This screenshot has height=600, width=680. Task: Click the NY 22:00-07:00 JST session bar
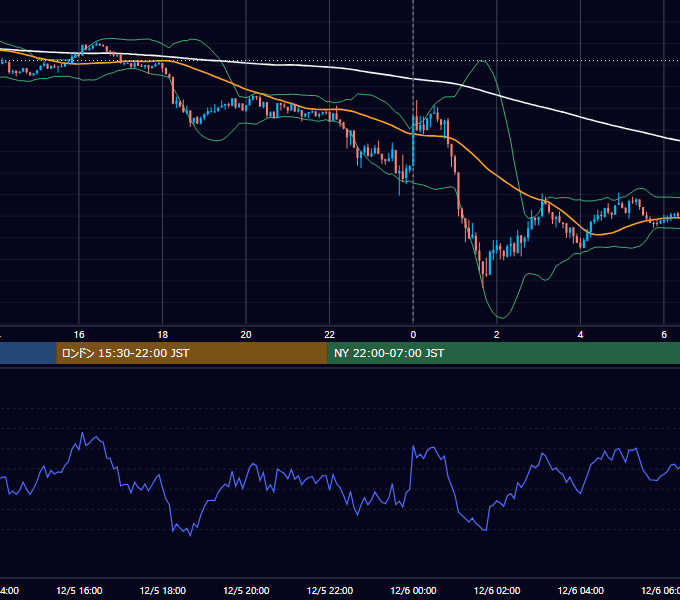[503, 353]
